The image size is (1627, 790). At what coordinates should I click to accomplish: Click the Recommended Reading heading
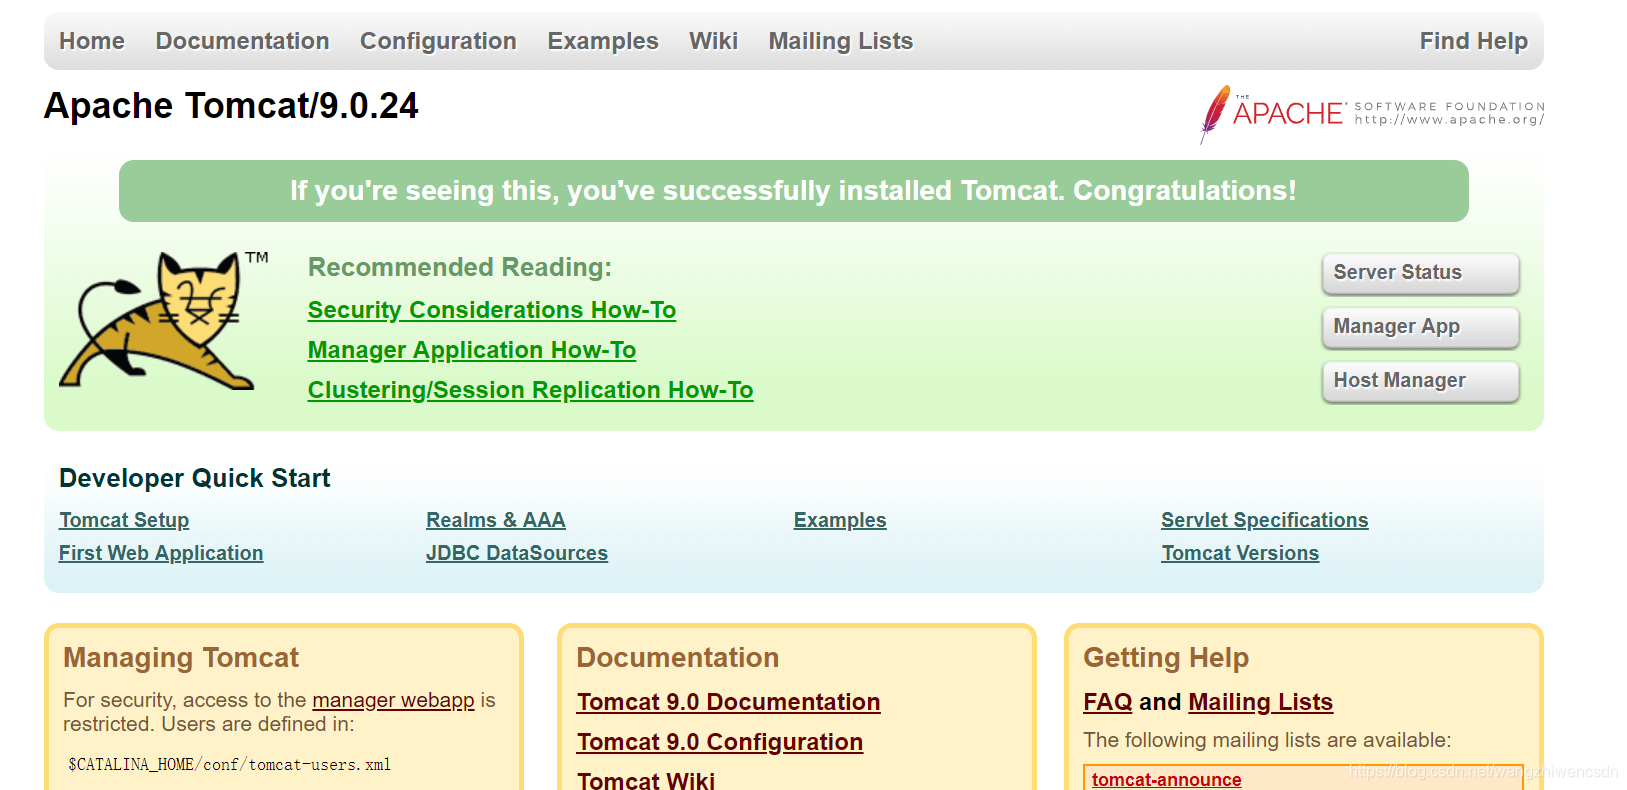[460, 267]
